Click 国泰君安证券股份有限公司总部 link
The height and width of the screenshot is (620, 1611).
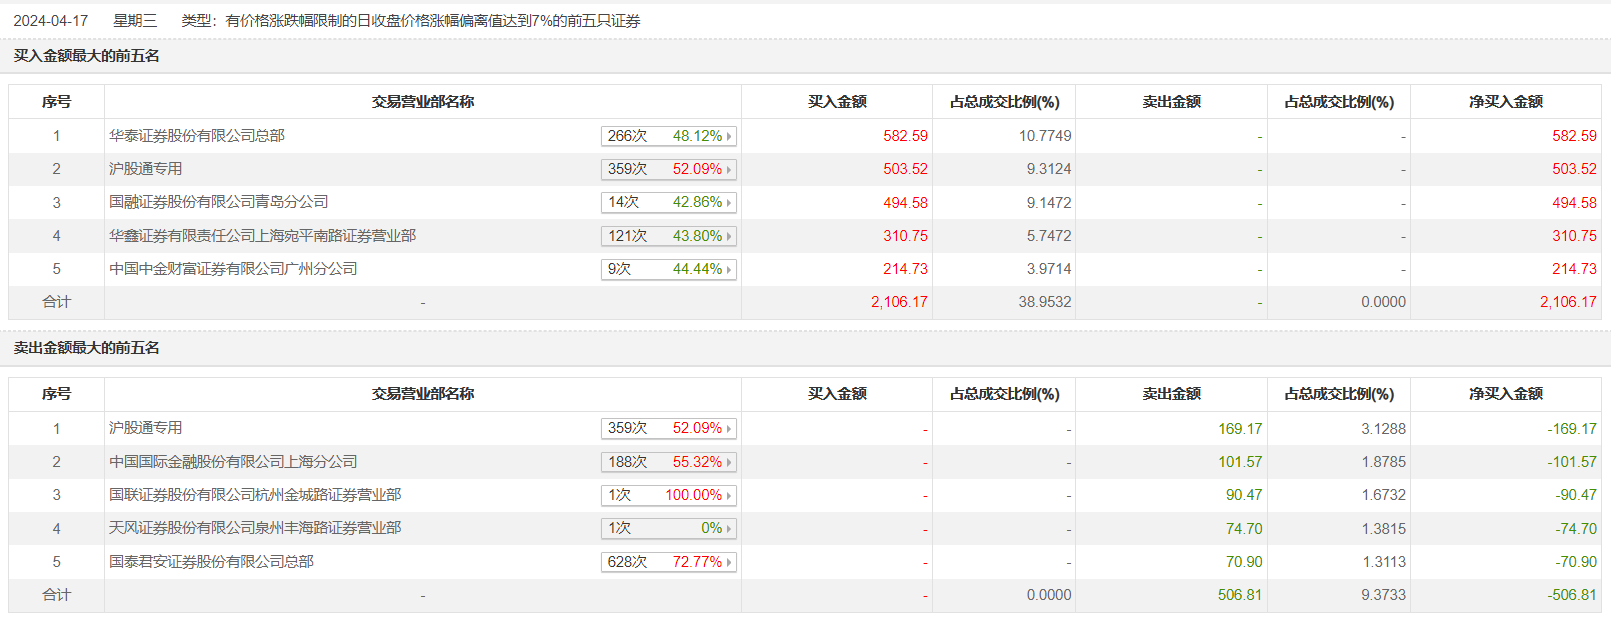211,562
